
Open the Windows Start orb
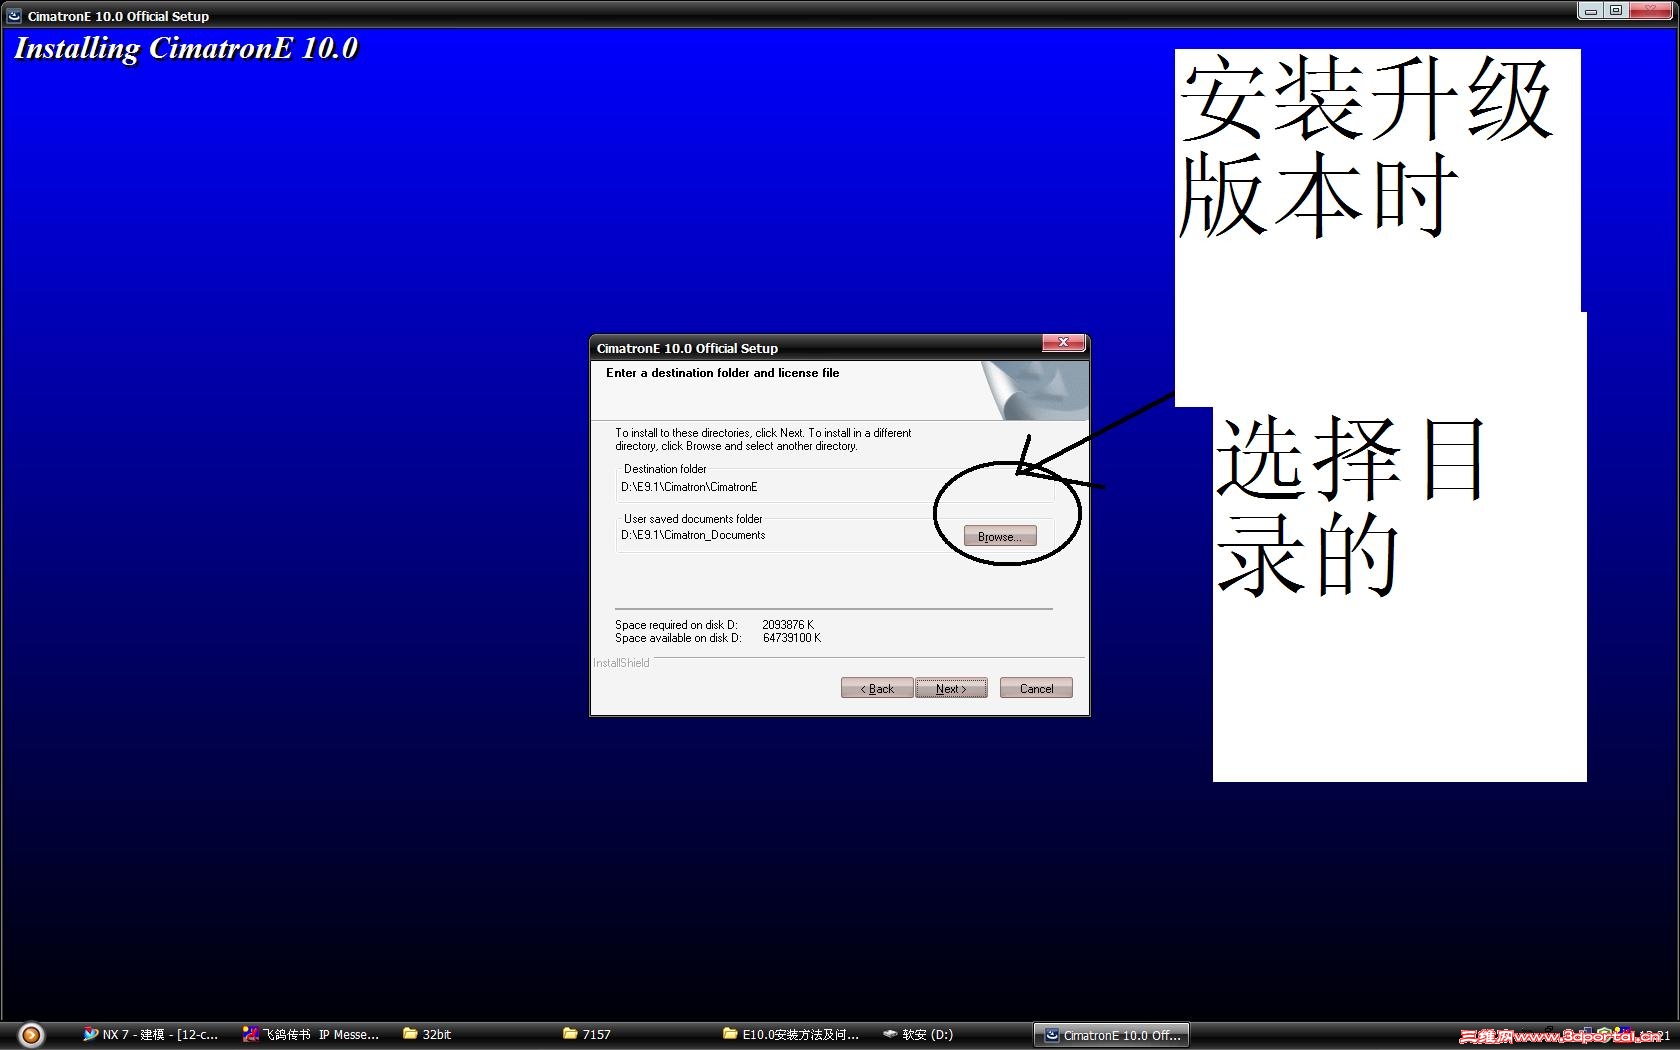point(31,1035)
